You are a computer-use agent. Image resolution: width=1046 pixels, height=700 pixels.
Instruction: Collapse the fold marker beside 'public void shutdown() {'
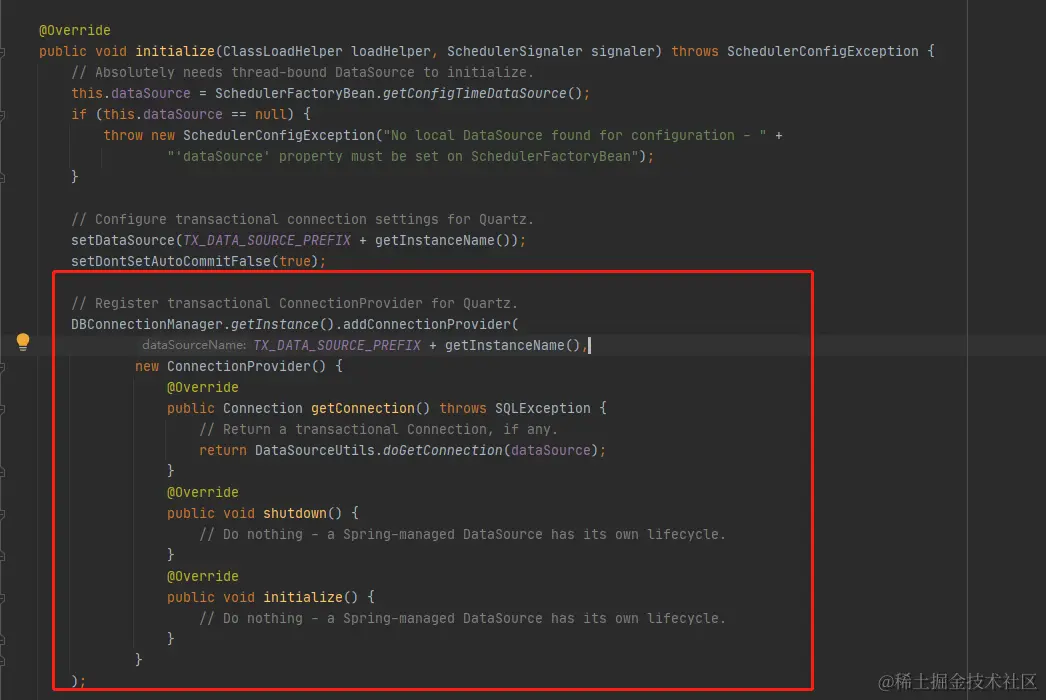click(3, 514)
